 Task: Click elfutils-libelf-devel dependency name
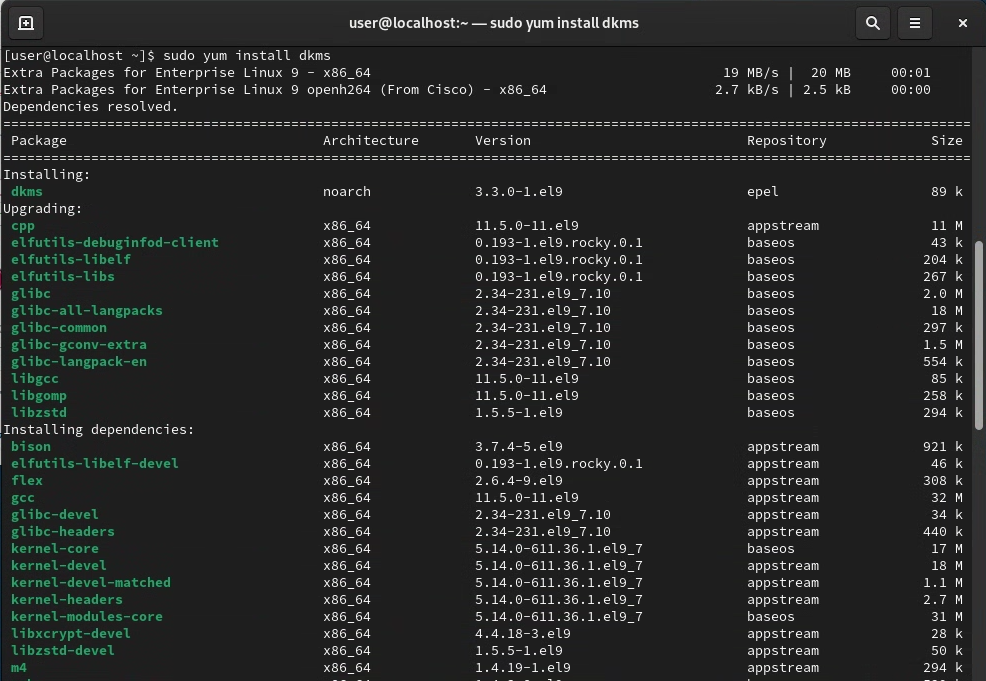tap(94, 463)
